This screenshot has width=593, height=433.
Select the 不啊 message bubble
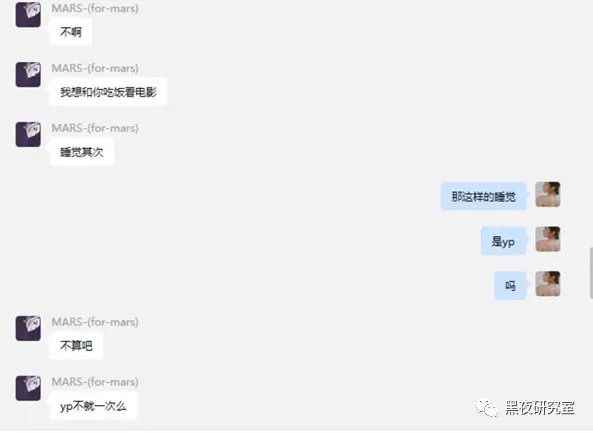pos(71,32)
